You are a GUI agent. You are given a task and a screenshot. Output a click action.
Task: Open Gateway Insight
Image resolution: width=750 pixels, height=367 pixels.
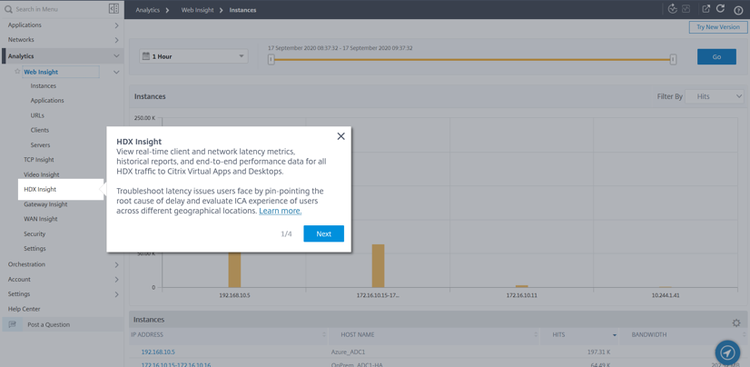pos(45,204)
